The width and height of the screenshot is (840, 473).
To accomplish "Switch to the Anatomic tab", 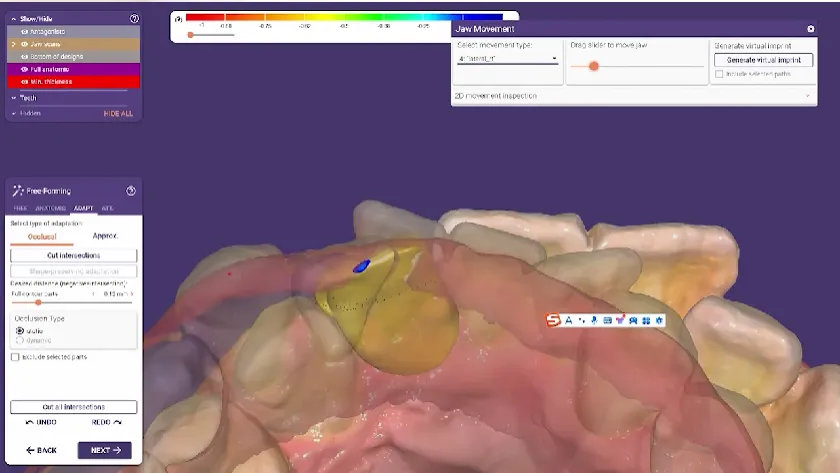I will click(49, 208).
